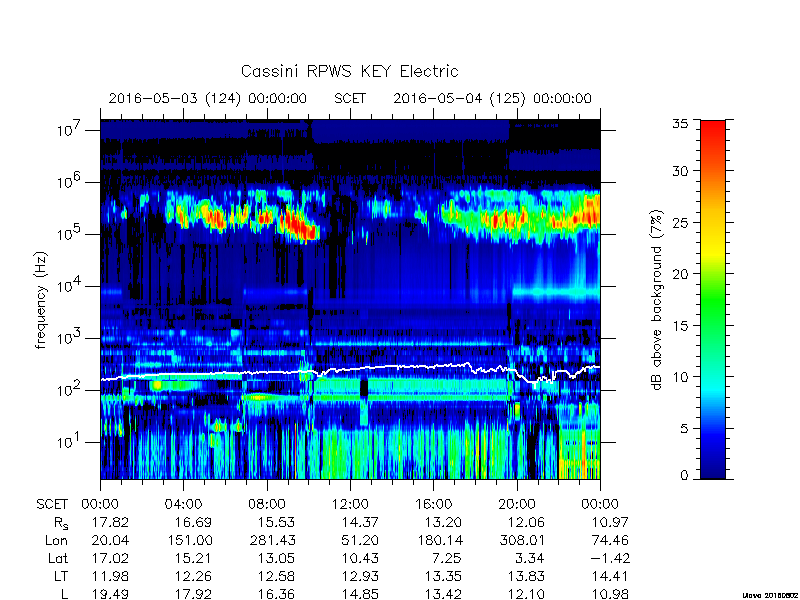Screen dimensions: 800x600
Task: Click colorbar tick value 0
Action: pyautogui.click(x=684, y=475)
